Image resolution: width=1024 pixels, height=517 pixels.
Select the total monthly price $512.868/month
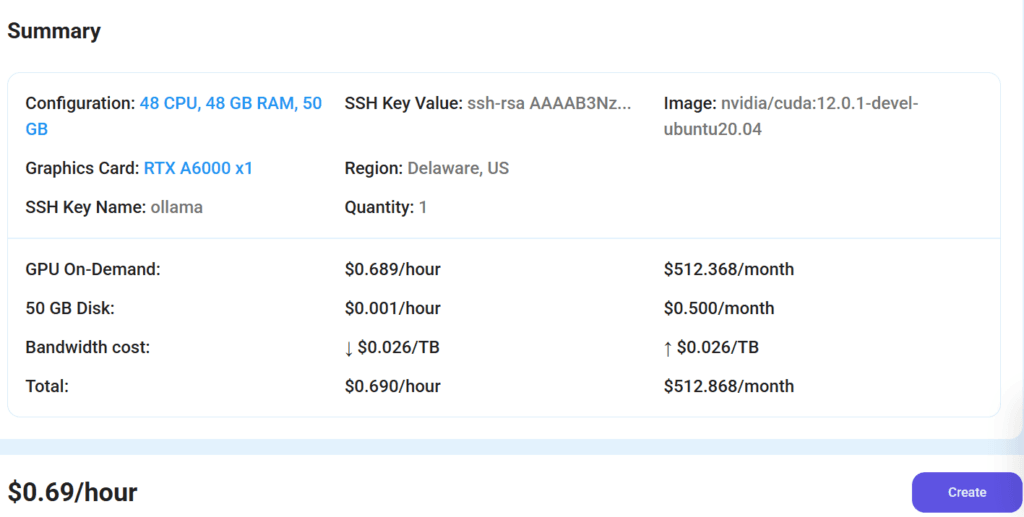click(x=728, y=386)
